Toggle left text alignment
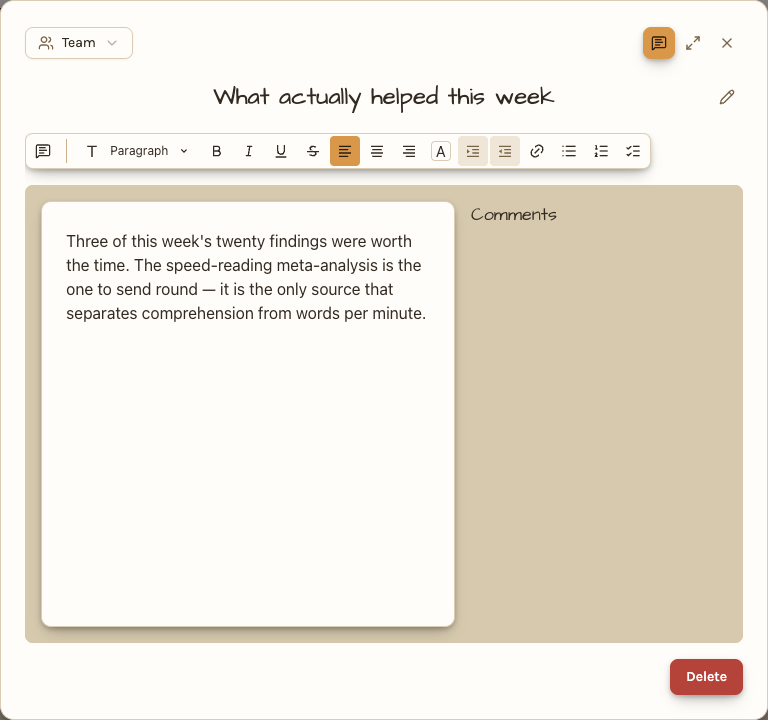This screenshot has width=768, height=720. [345, 151]
